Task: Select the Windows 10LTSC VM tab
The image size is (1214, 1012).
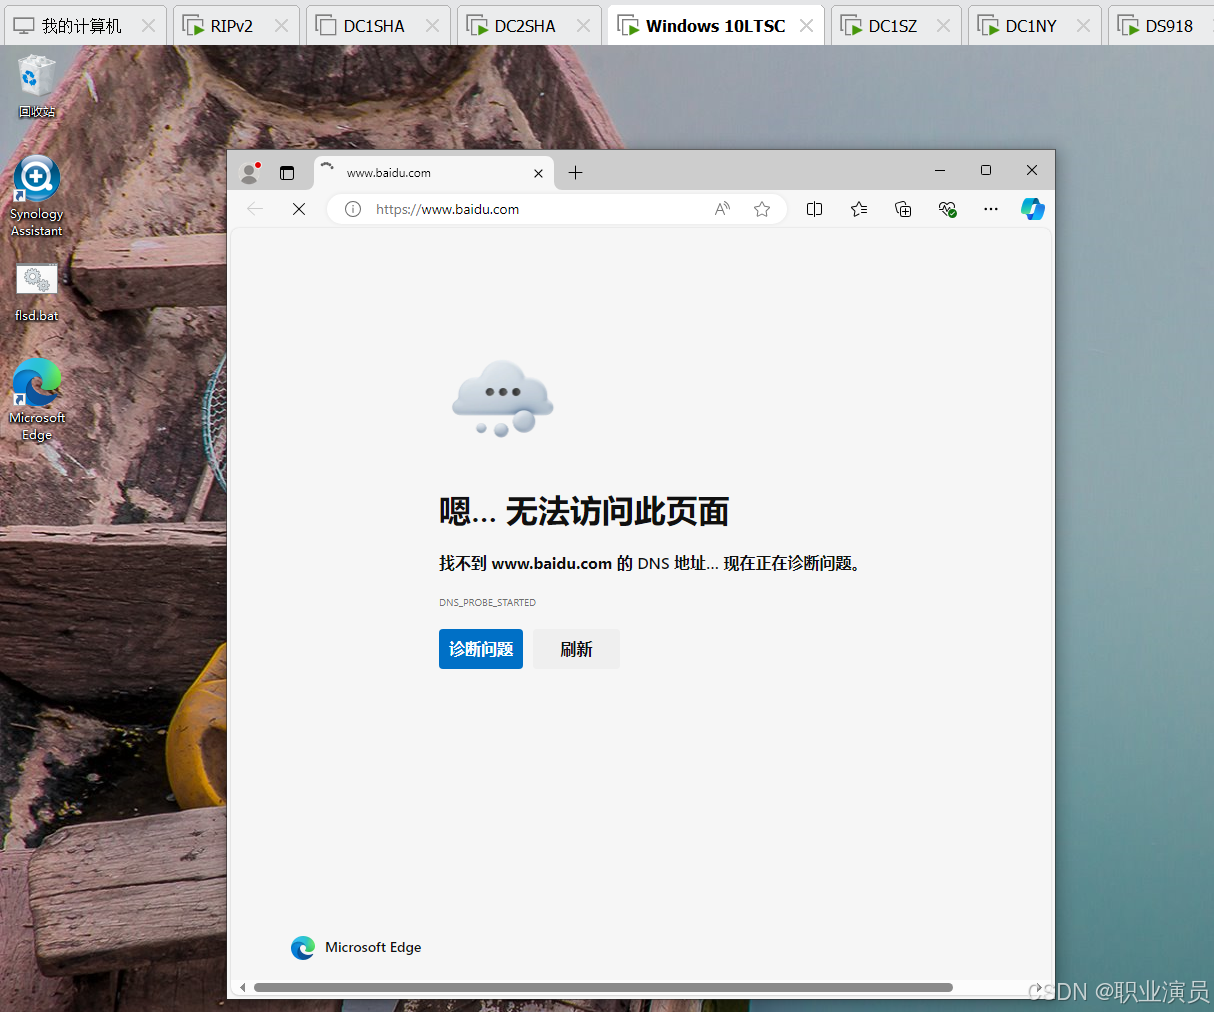Action: [x=715, y=26]
